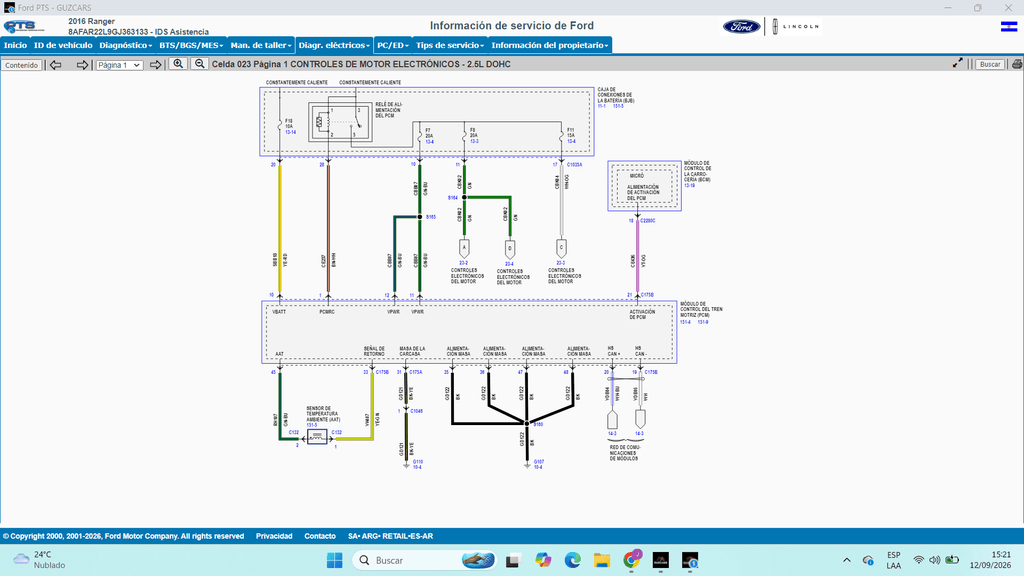
Task: Advance to next page arrow after Página 1
Action: (155, 65)
